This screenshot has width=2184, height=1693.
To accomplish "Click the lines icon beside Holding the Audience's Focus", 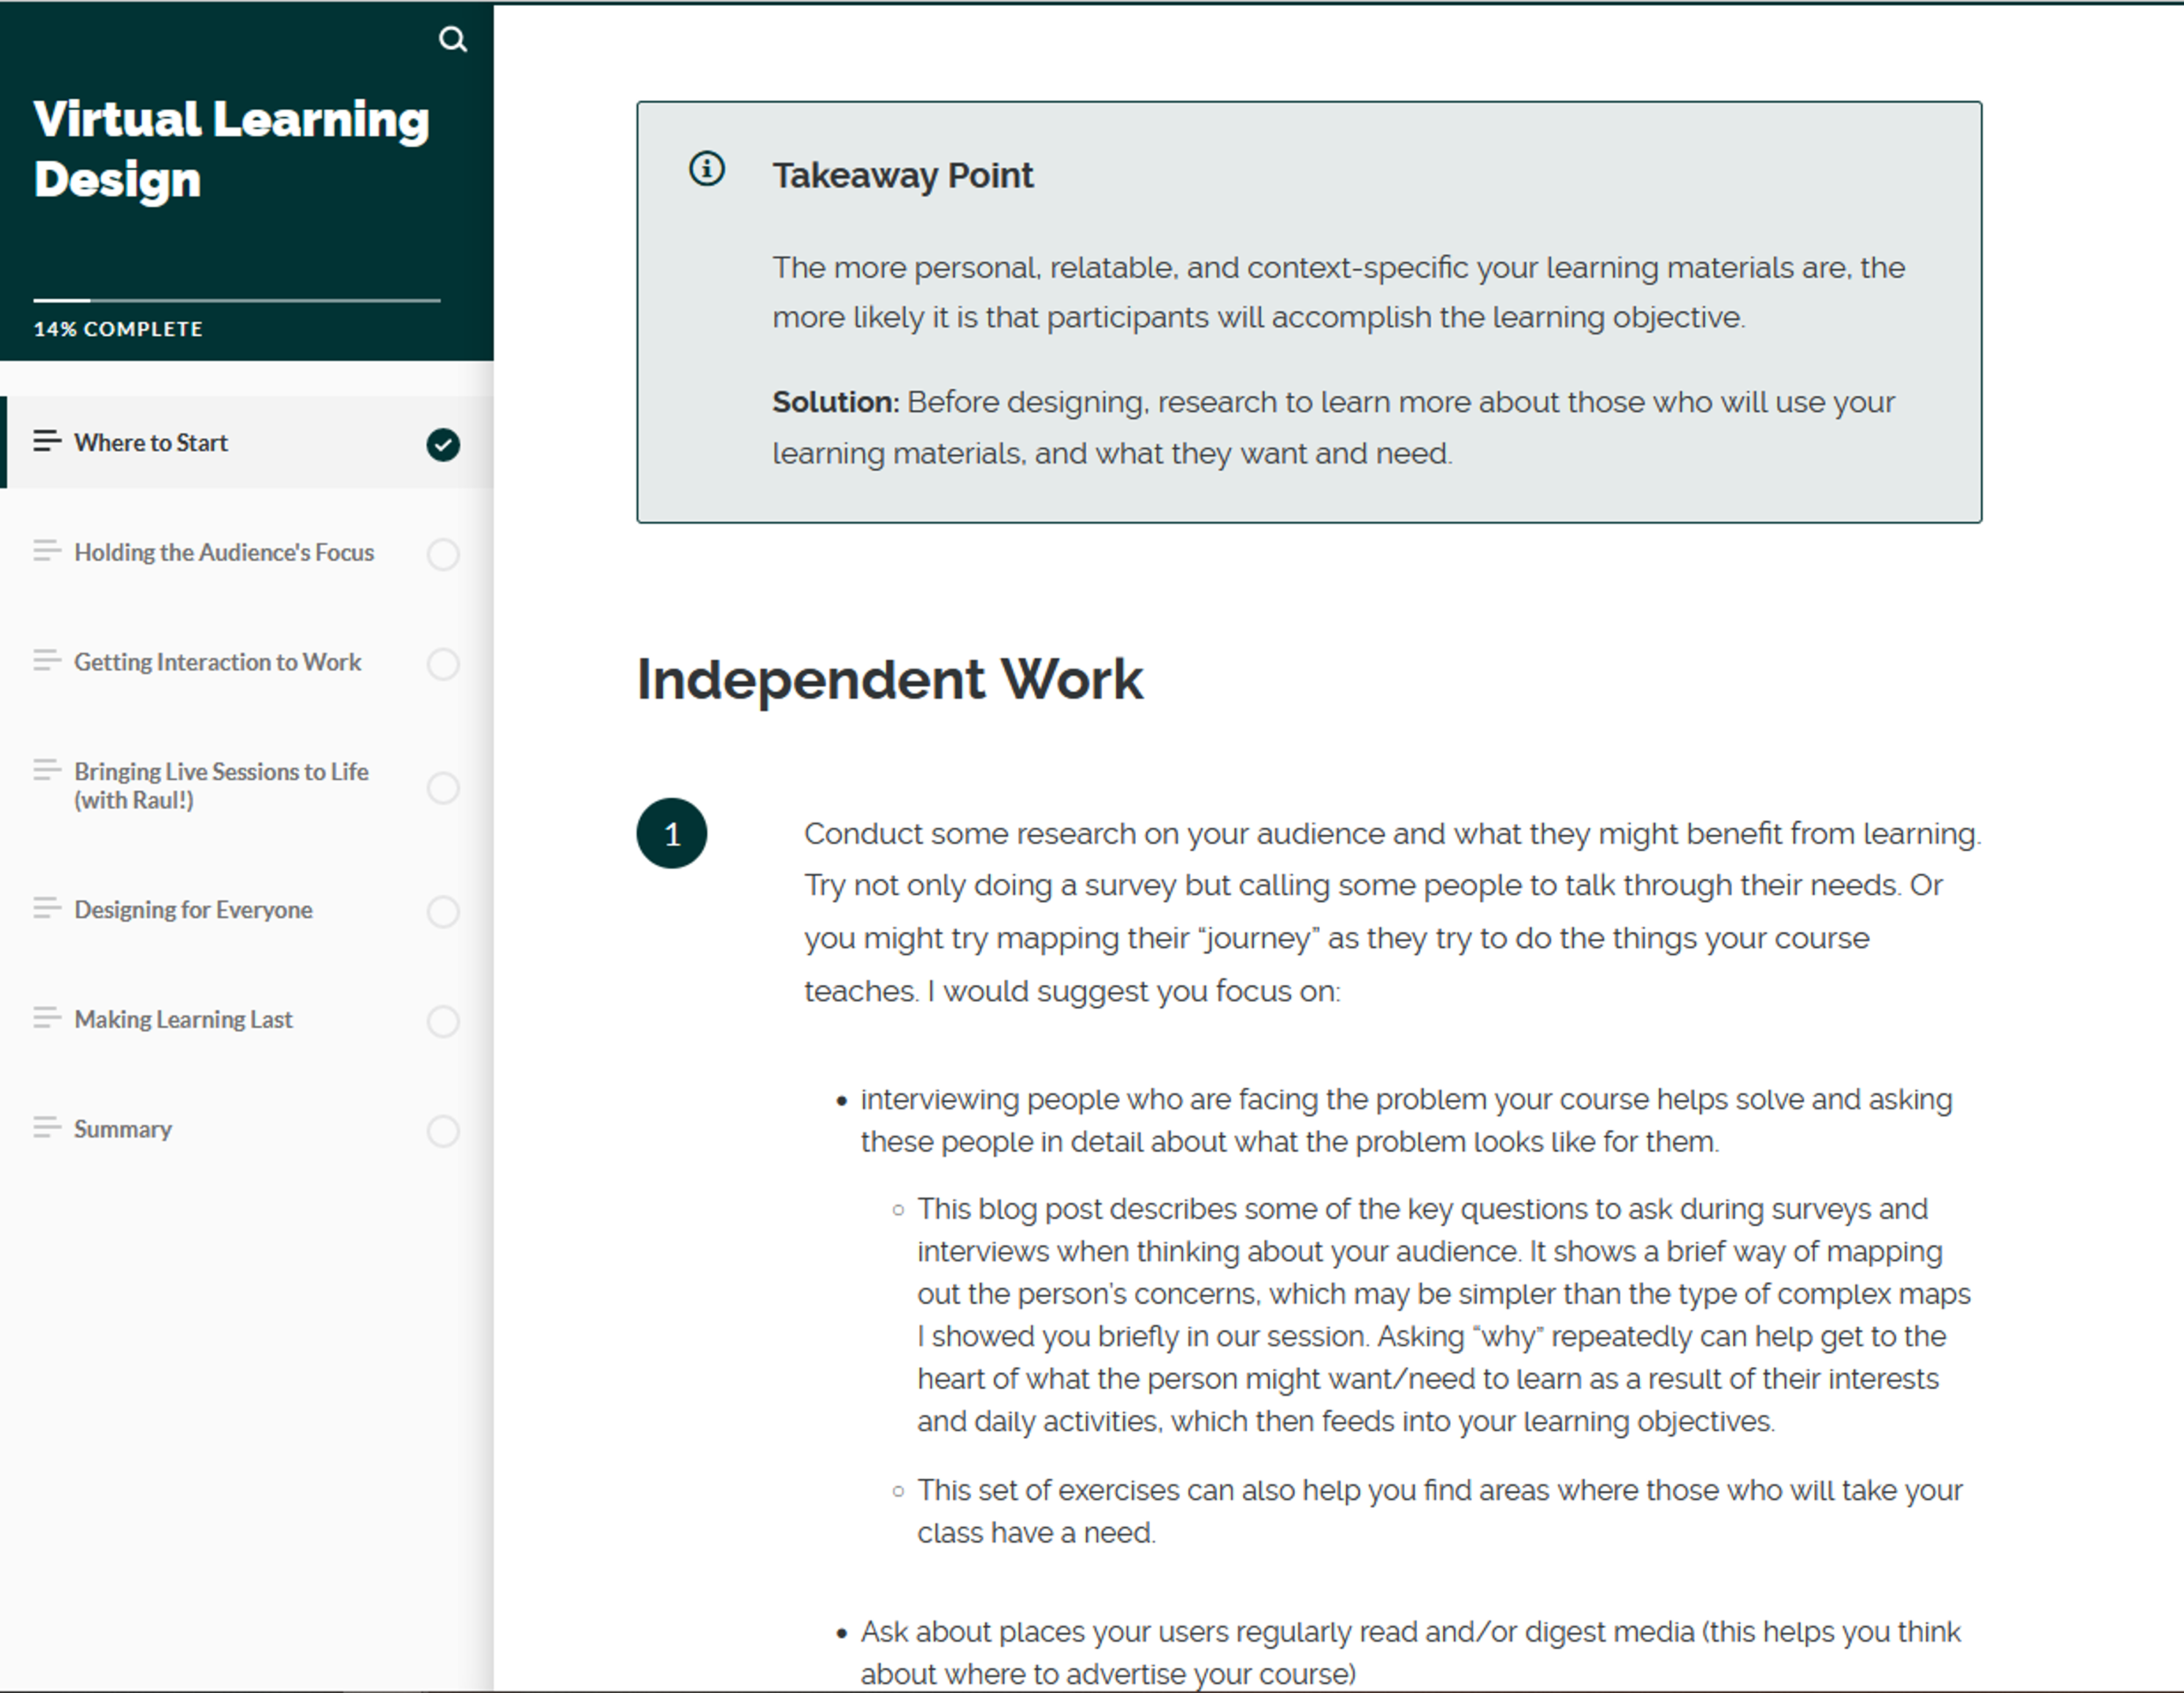I will point(47,551).
